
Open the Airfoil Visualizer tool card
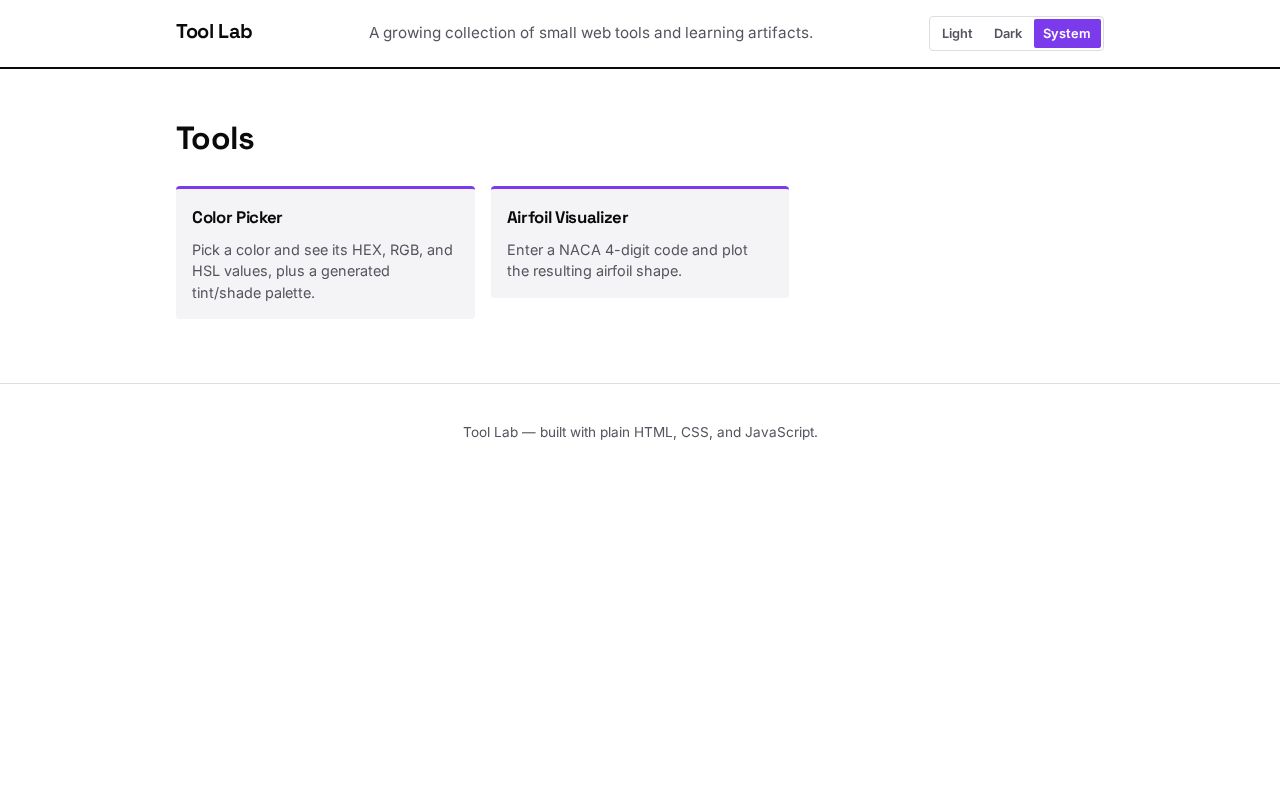click(x=640, y=242)
